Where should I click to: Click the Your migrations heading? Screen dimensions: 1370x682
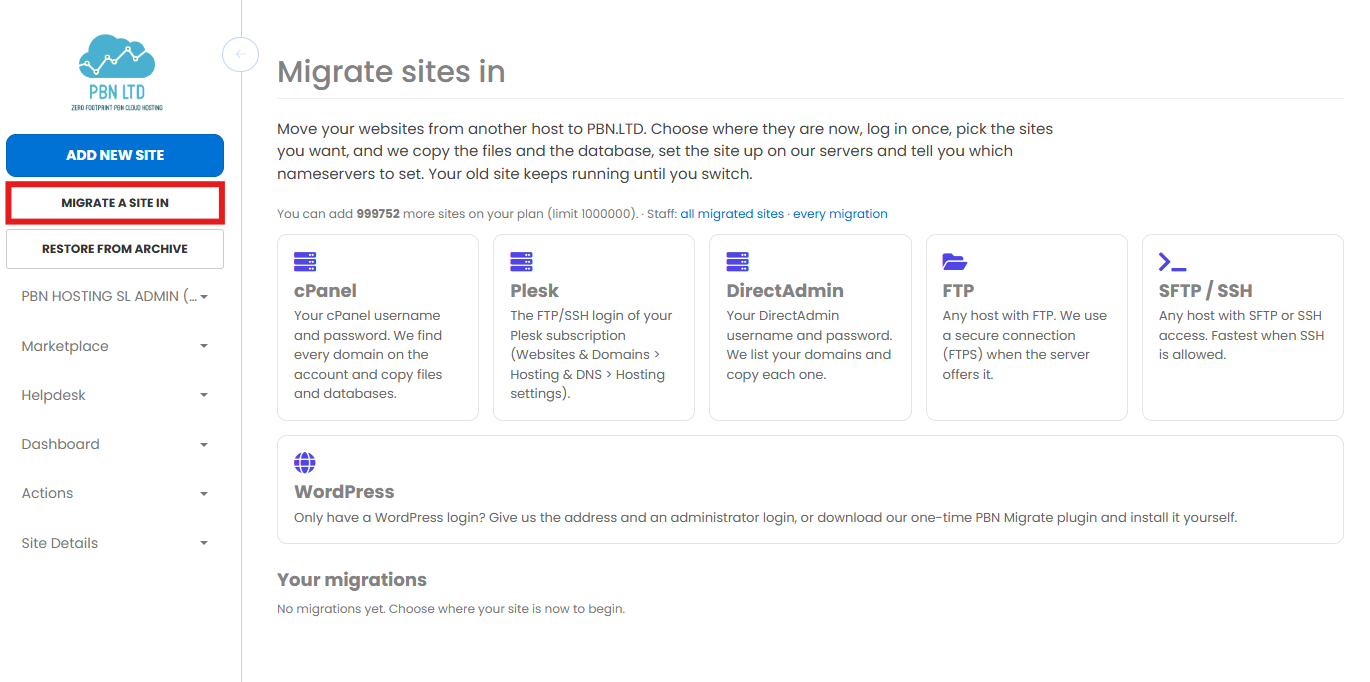pos(352,580)
